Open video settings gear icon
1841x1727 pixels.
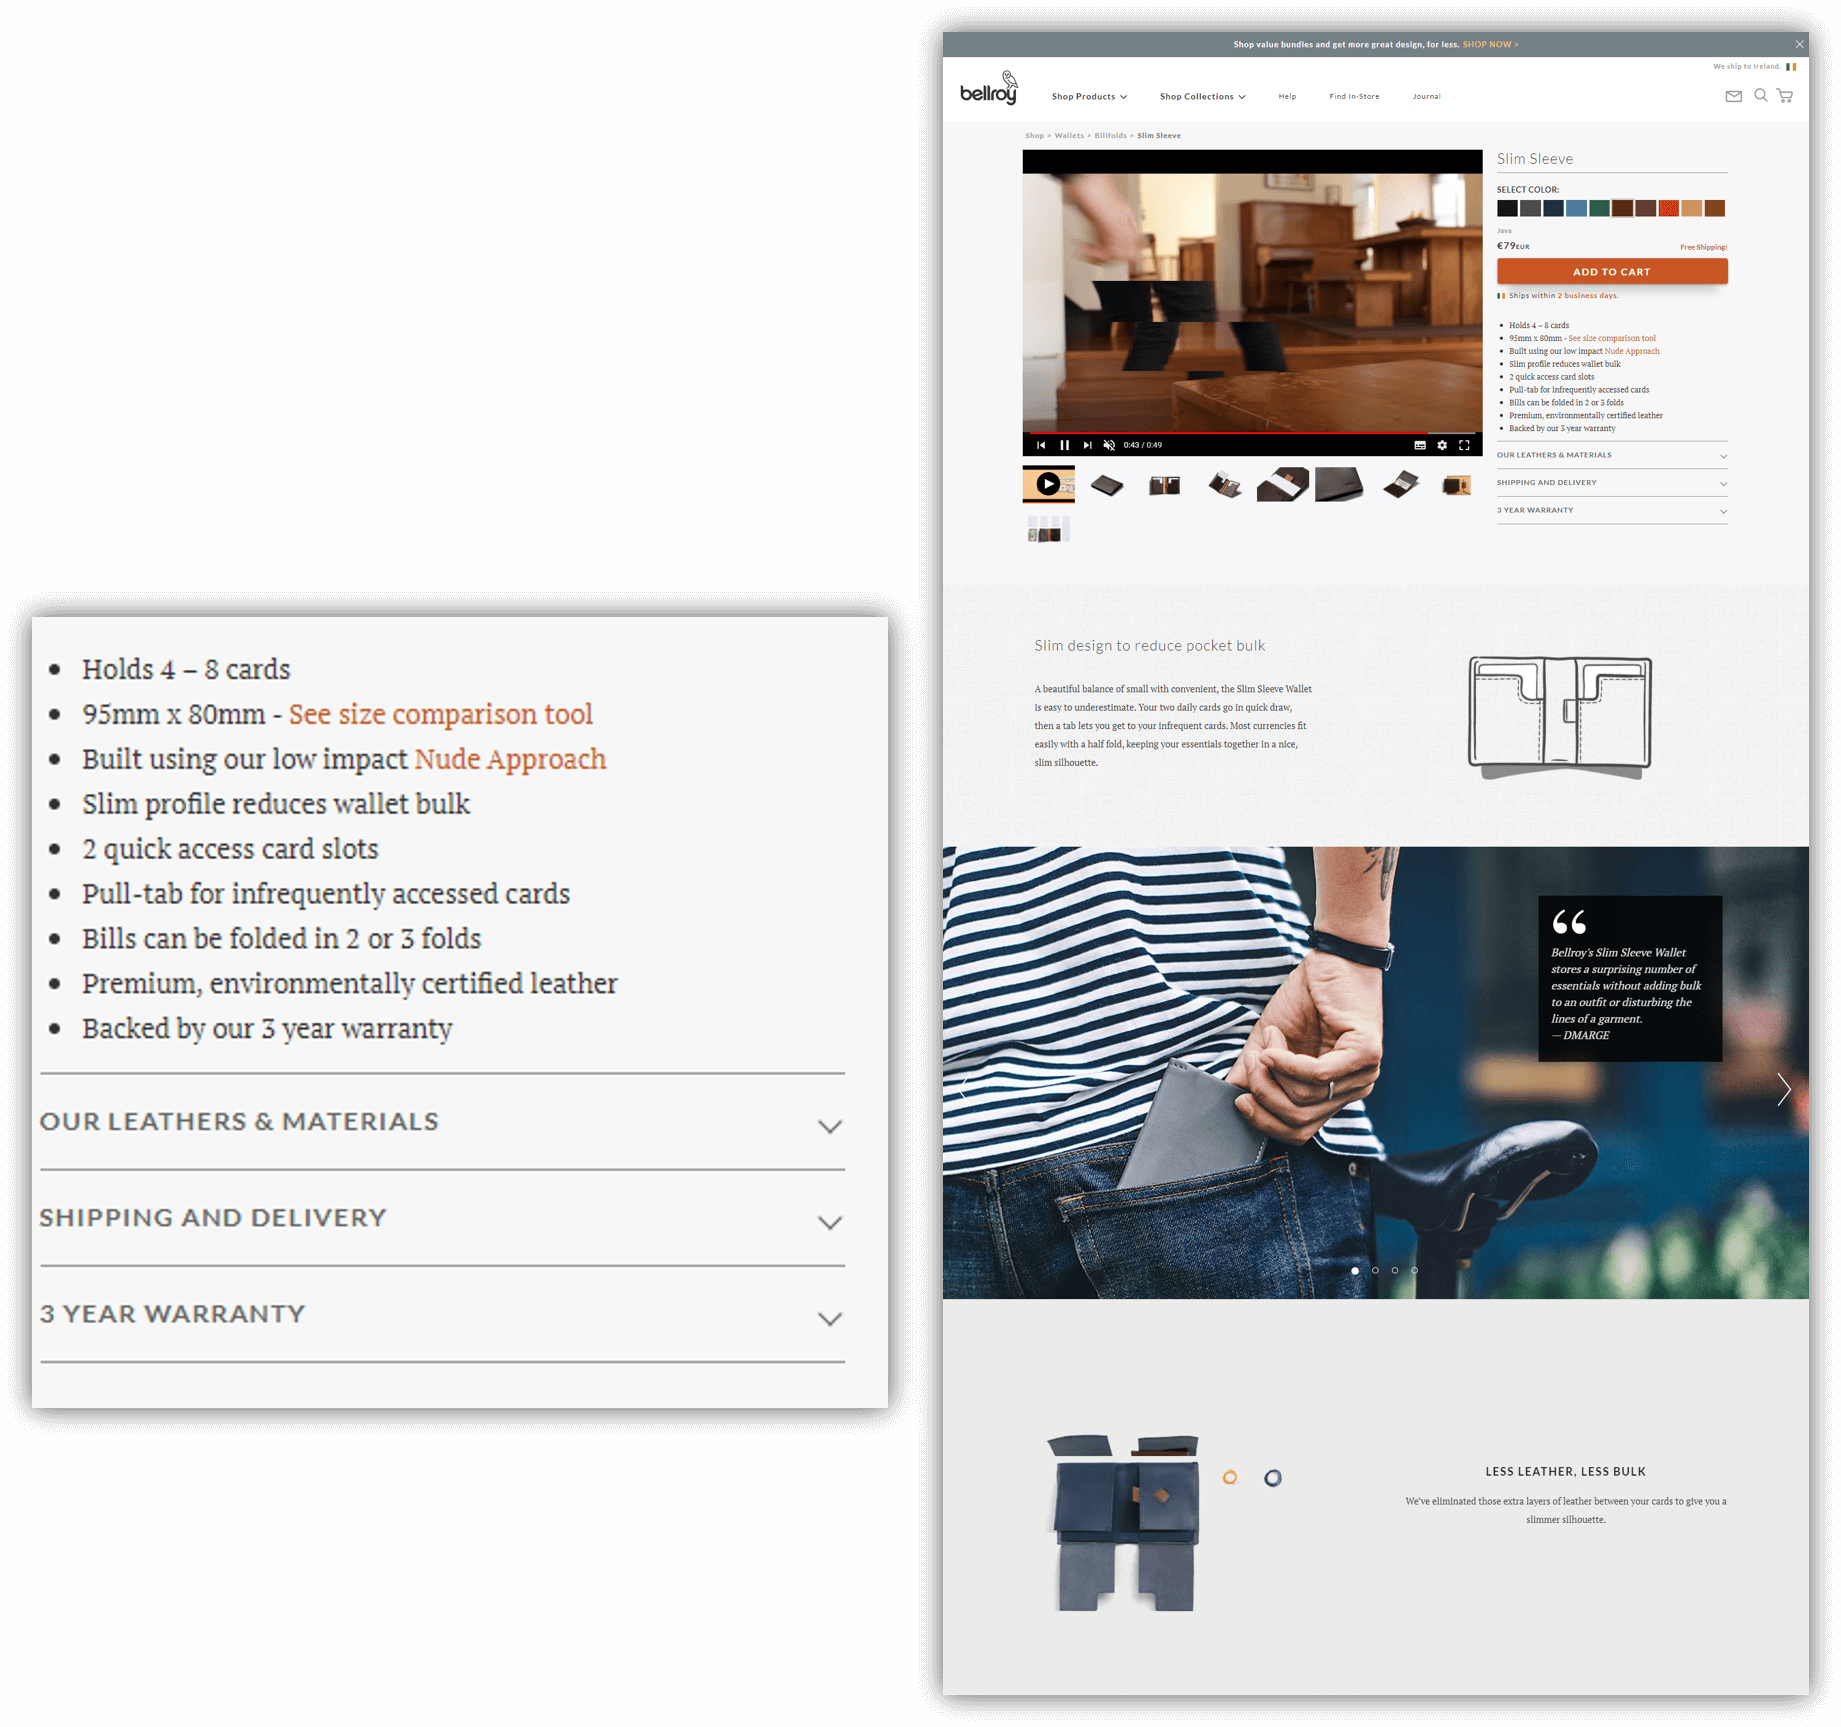tap(1441, 445)
